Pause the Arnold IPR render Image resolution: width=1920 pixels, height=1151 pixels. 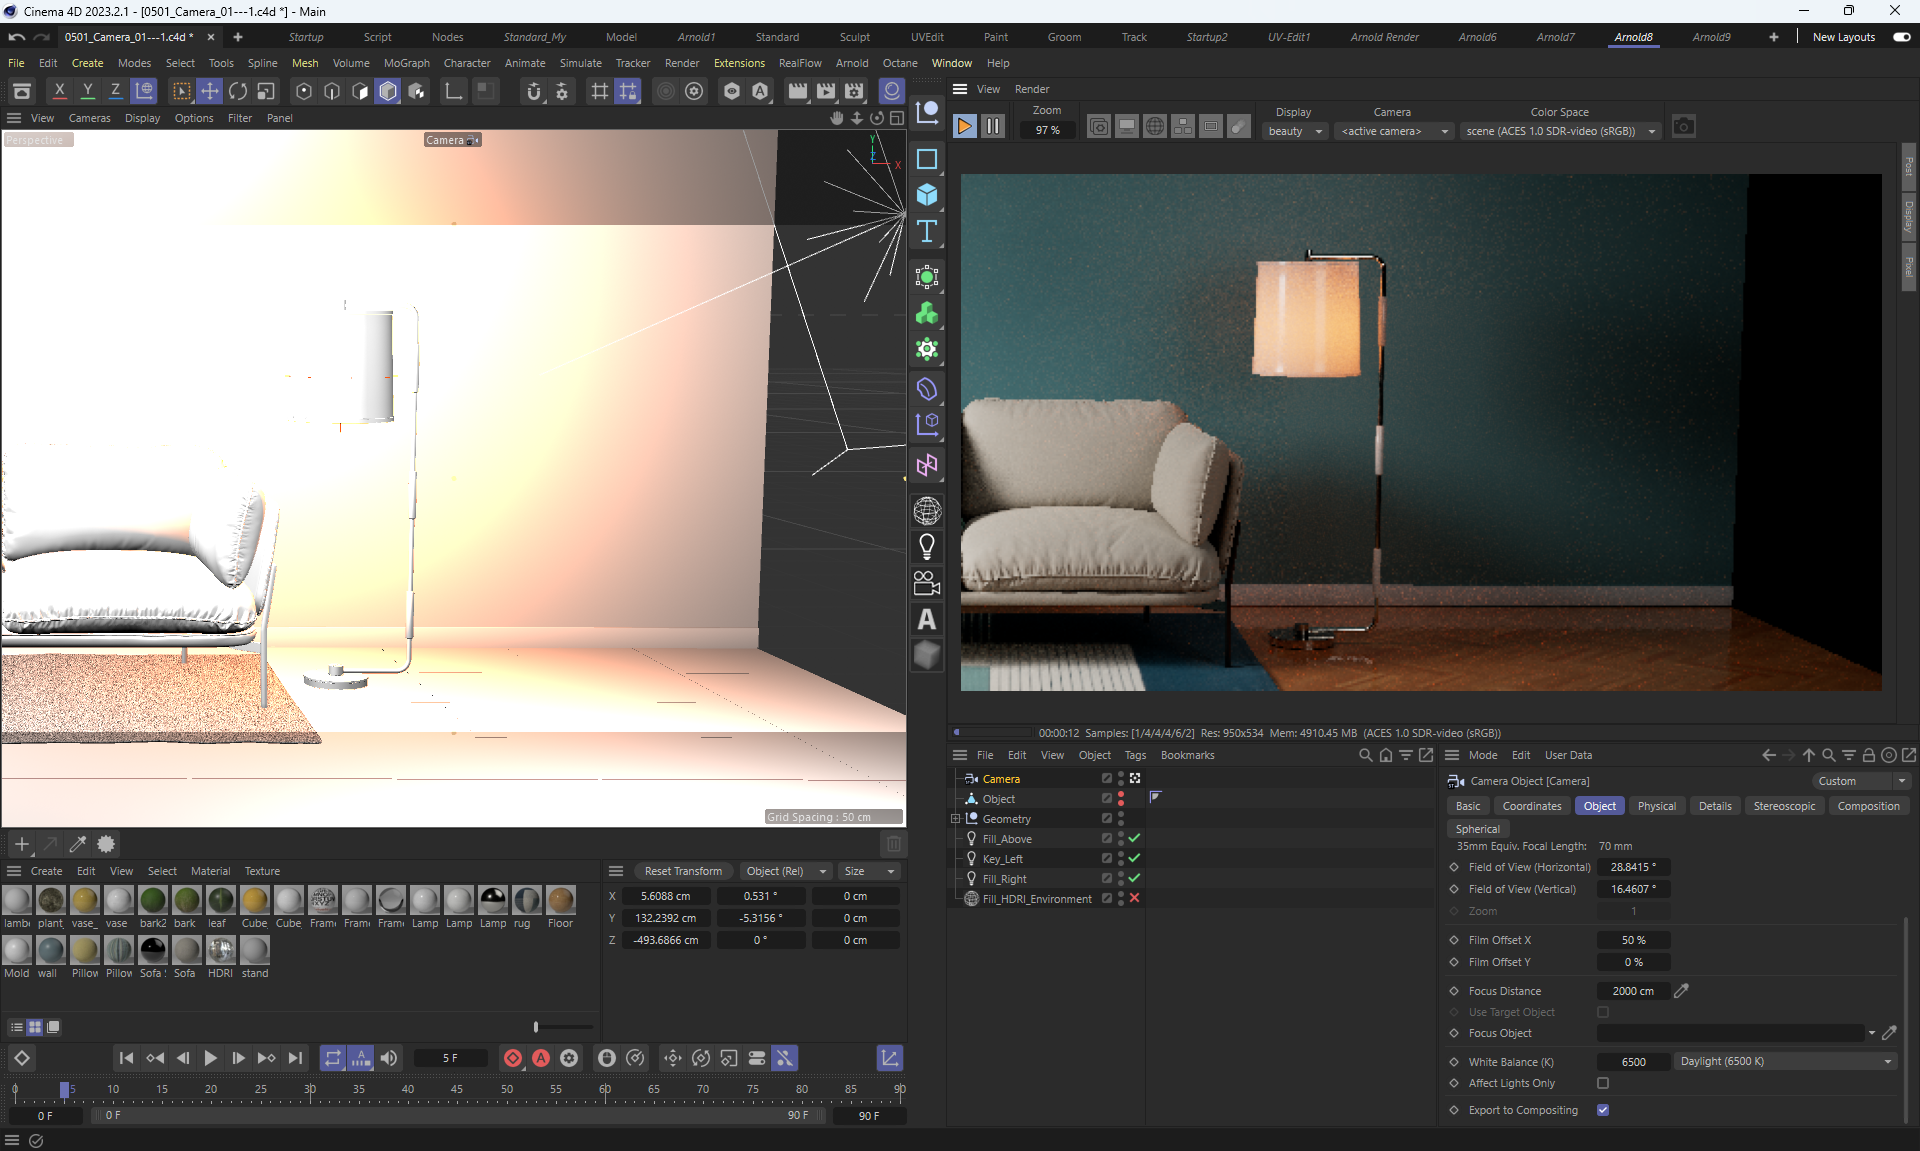[993, 127]
